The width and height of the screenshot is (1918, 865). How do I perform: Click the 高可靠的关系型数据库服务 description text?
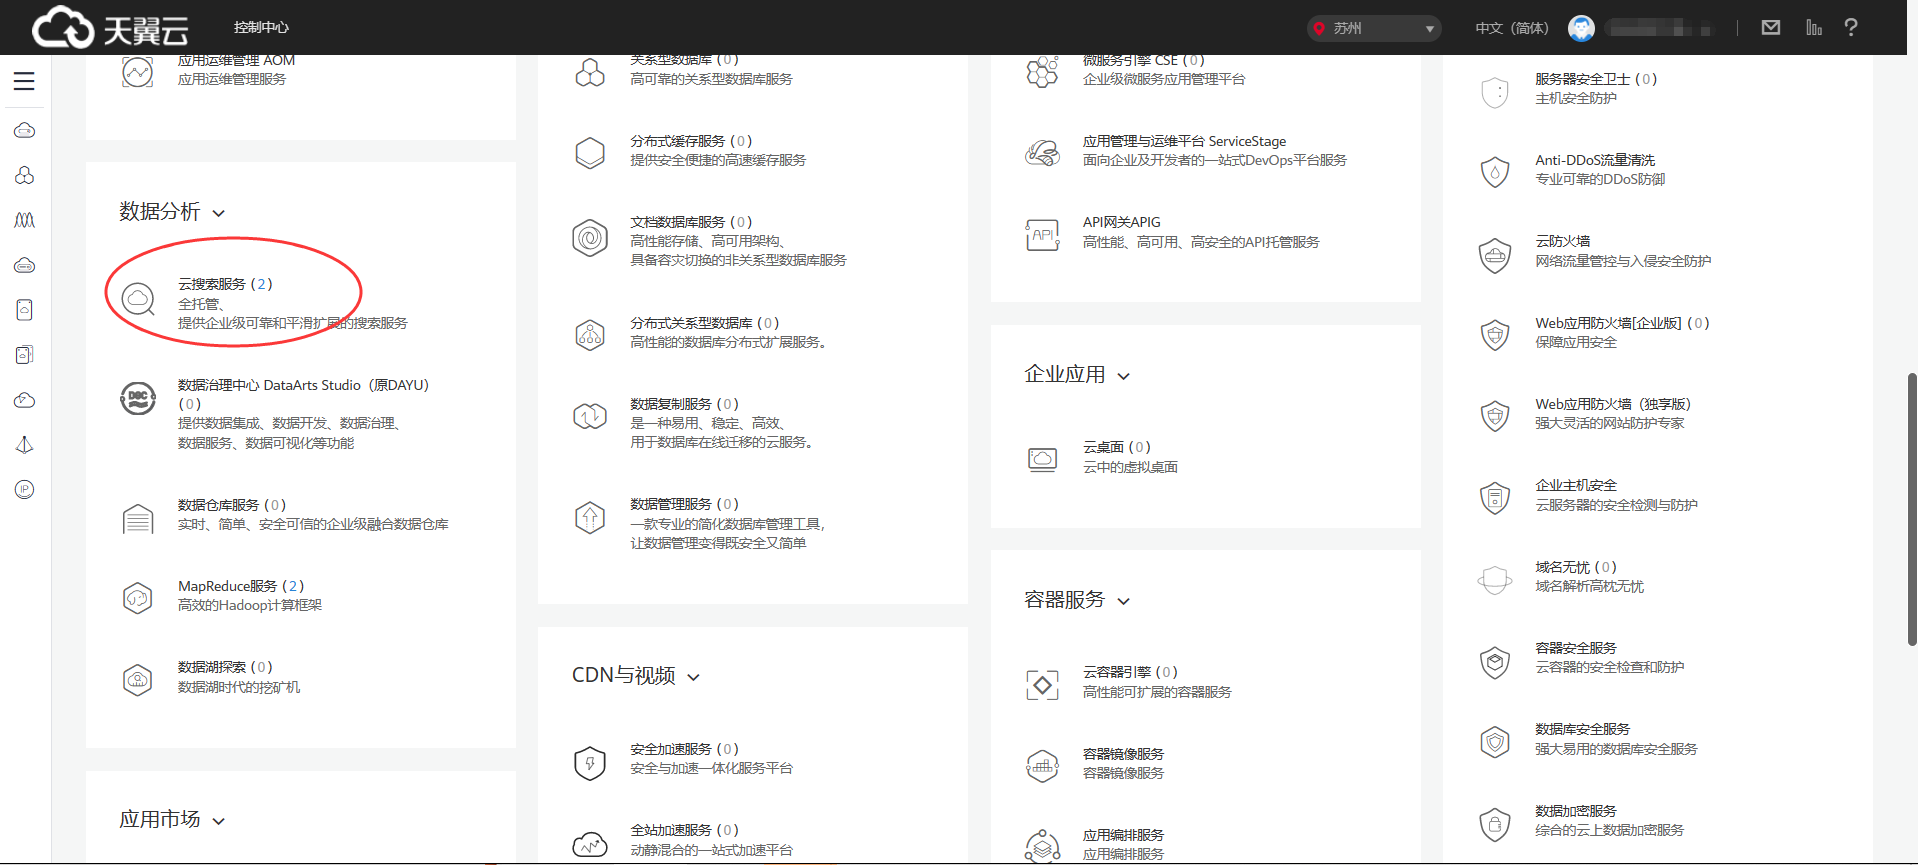click(711, 79)
